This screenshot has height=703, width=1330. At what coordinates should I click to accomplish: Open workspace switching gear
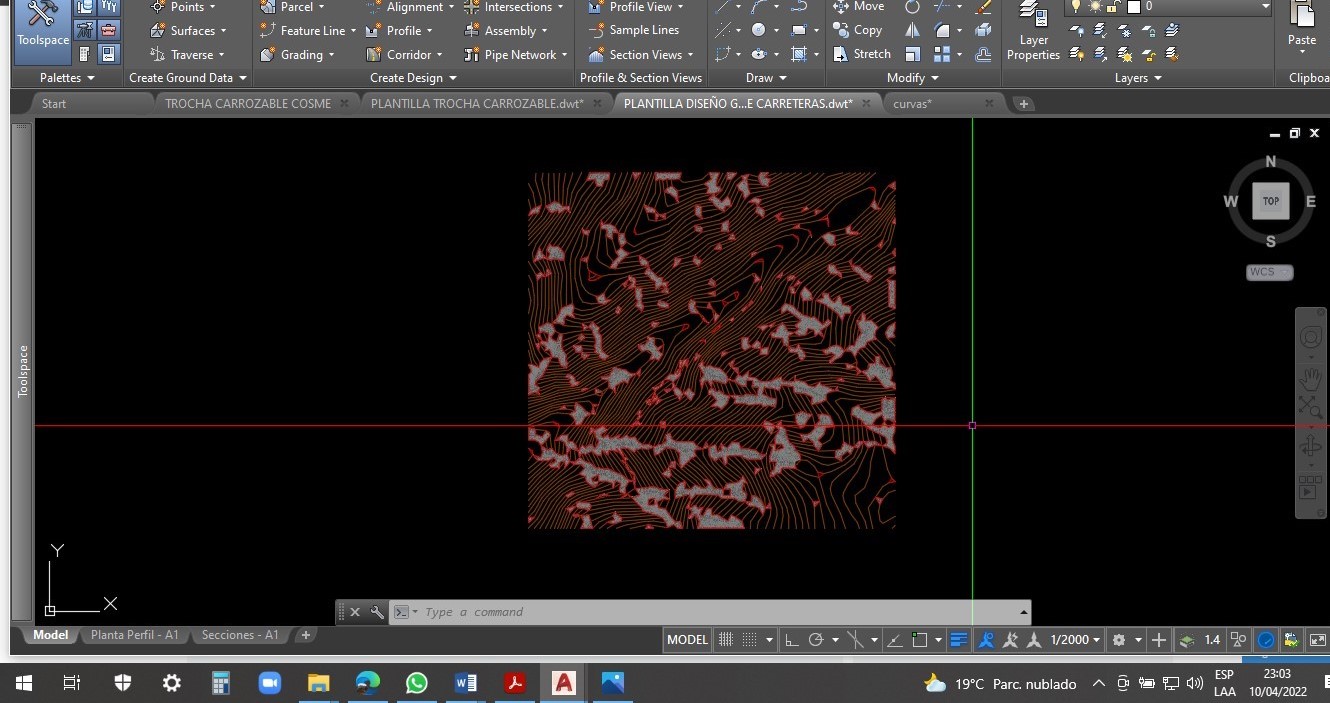point(1119,640)
